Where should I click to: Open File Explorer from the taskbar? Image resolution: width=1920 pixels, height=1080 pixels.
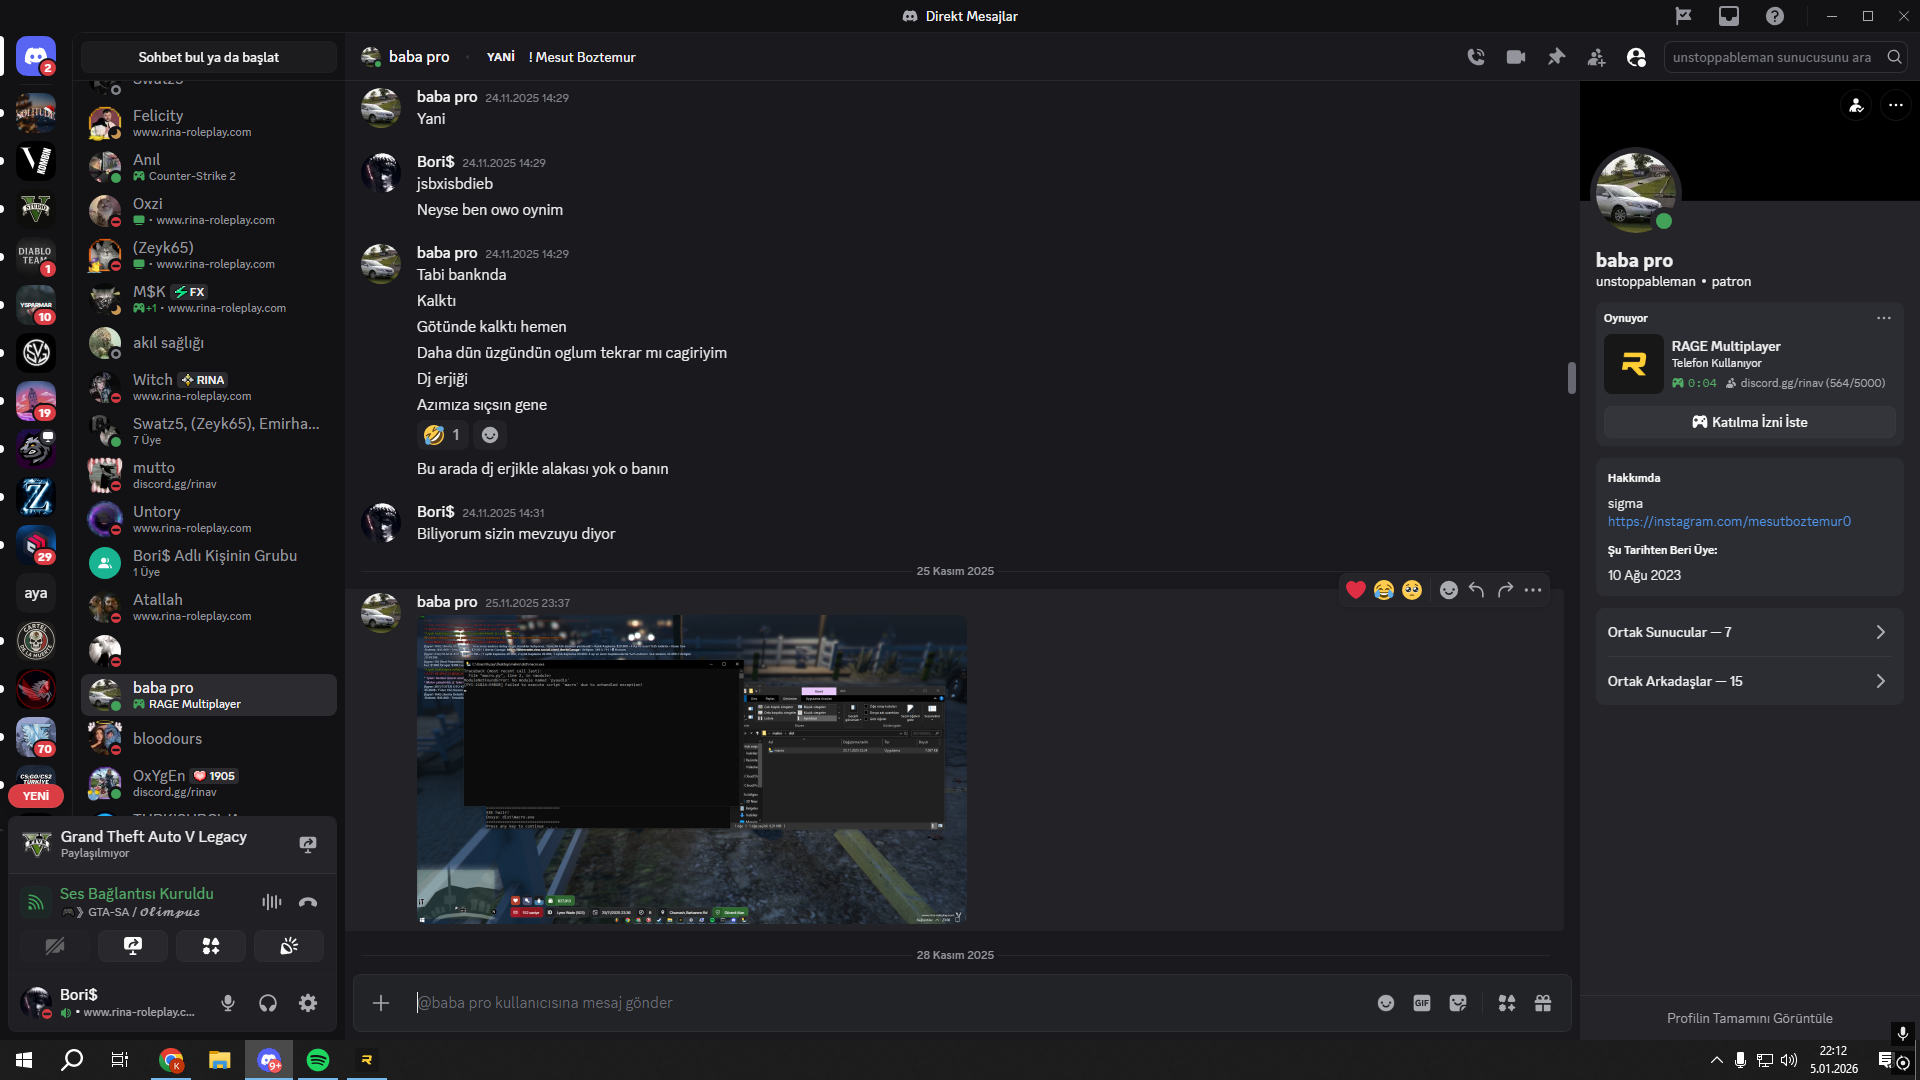(220, 1060)
